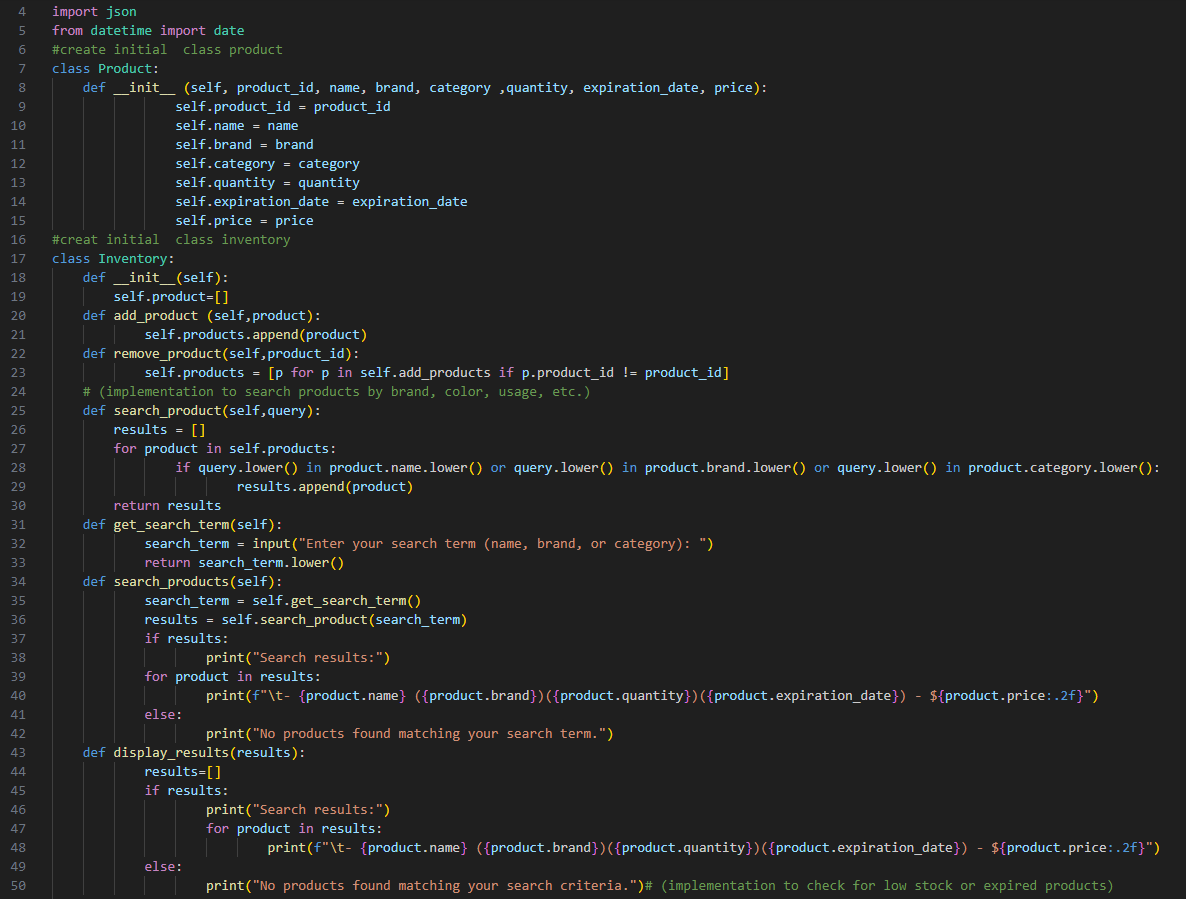Click the '#create initial class product' comment
The image size is (1186, 899).
(x=167, y=49)
